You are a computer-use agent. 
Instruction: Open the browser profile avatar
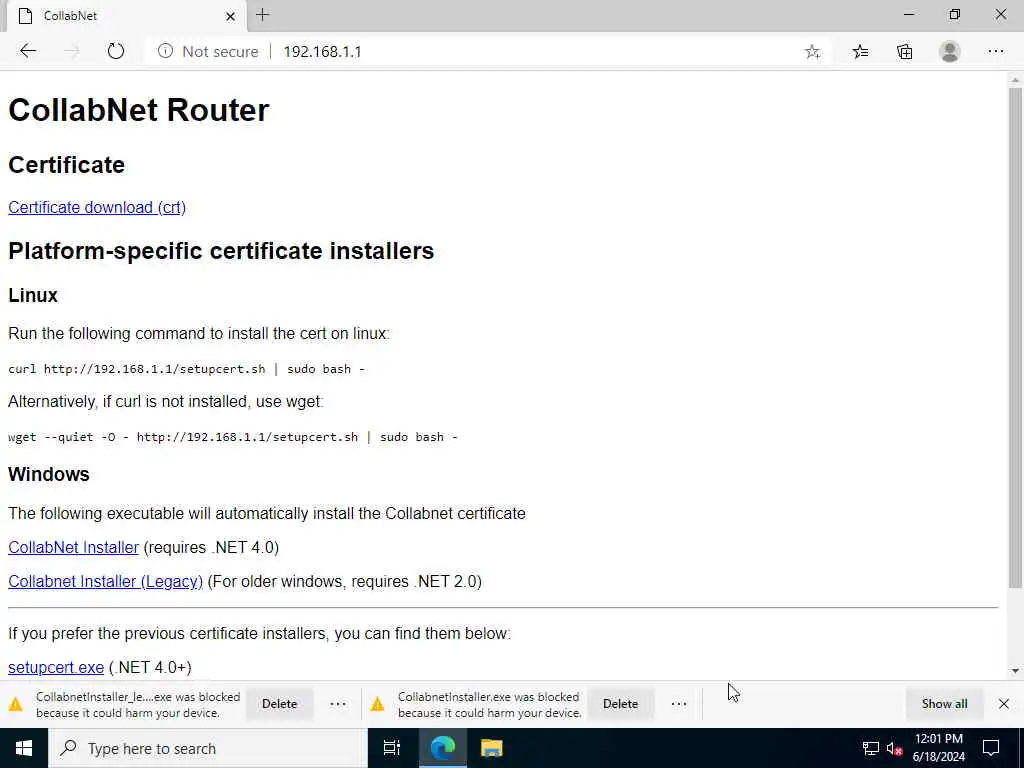[950, 52]
